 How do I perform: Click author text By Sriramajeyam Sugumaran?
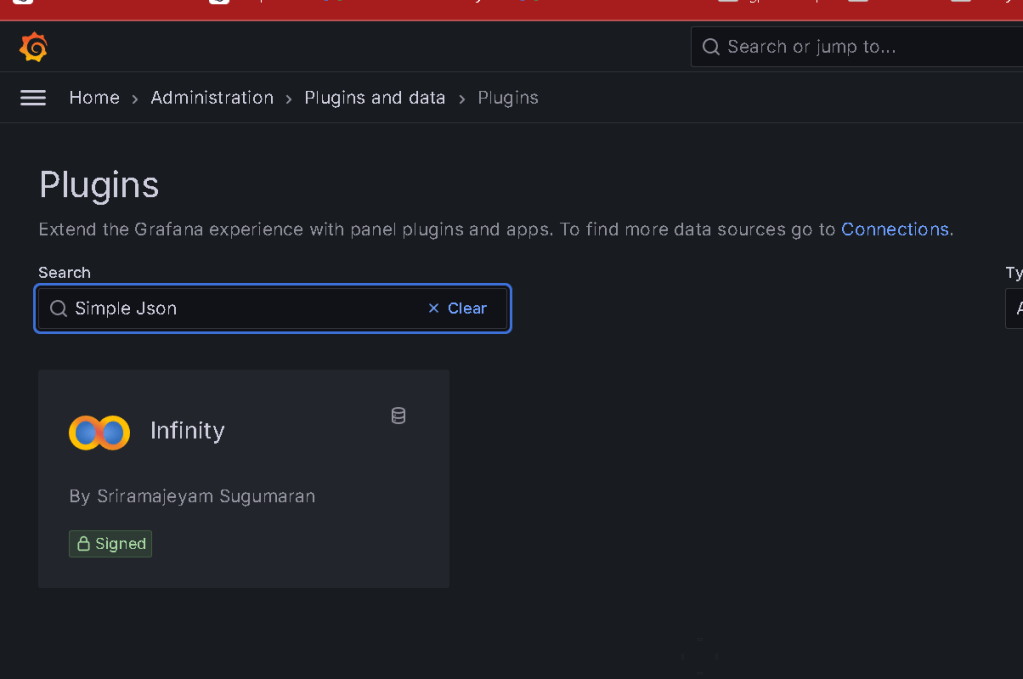(x=192, y=496)
